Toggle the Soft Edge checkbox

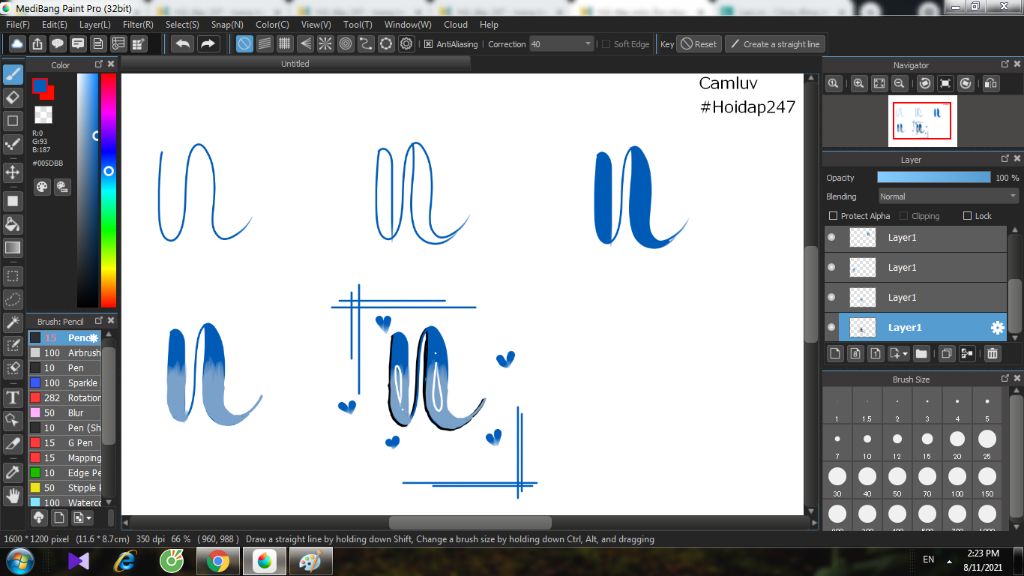click(606, 44)
